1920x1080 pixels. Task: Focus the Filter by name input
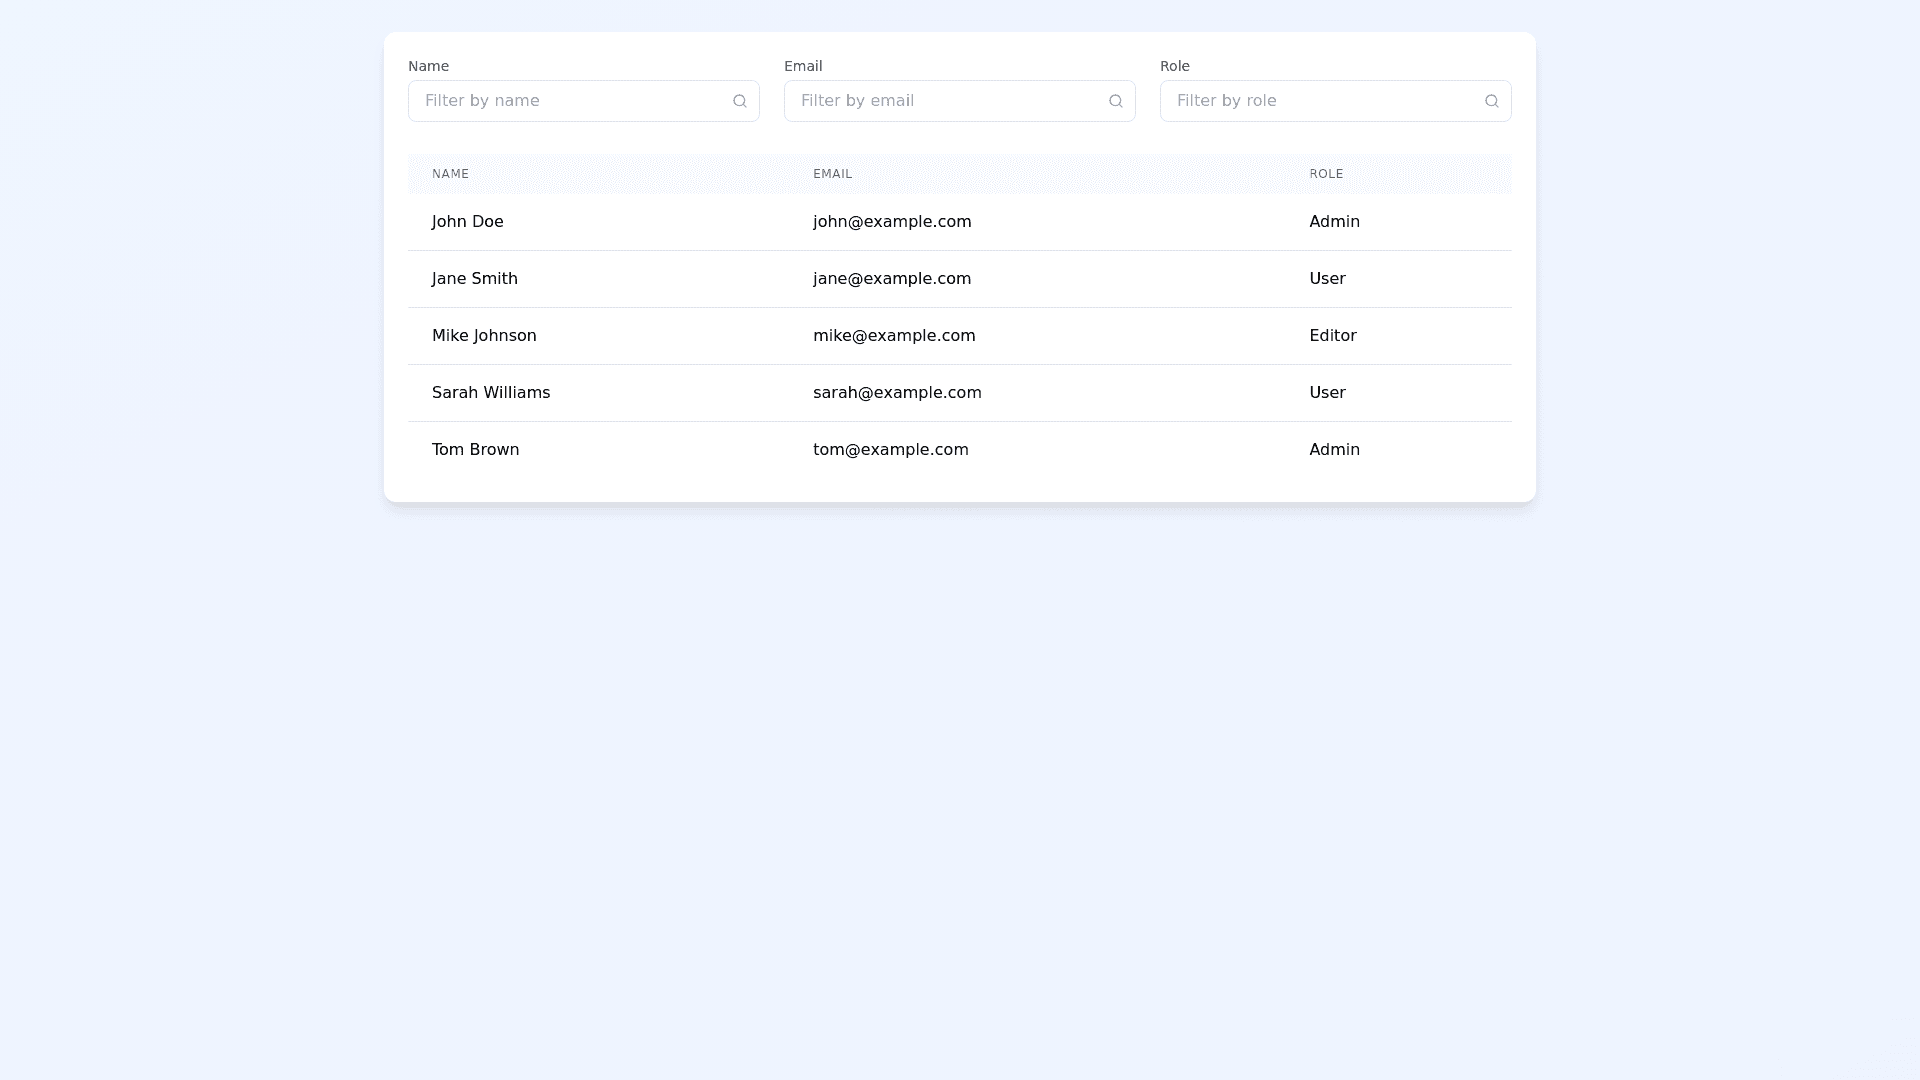coord(570,101)
